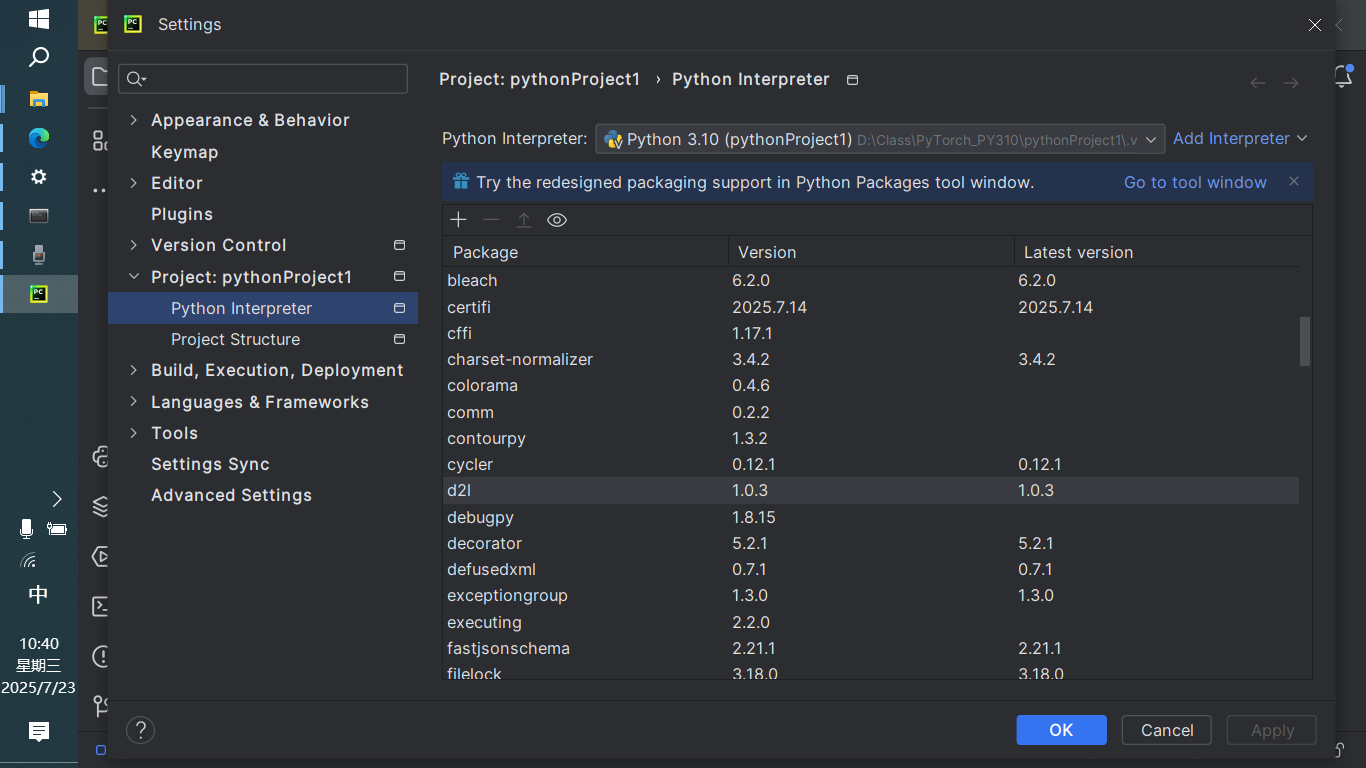Screen dimensions: 1366x768
Task: Click the Wi-Fi network tray icon
Action: pos(28,561)
